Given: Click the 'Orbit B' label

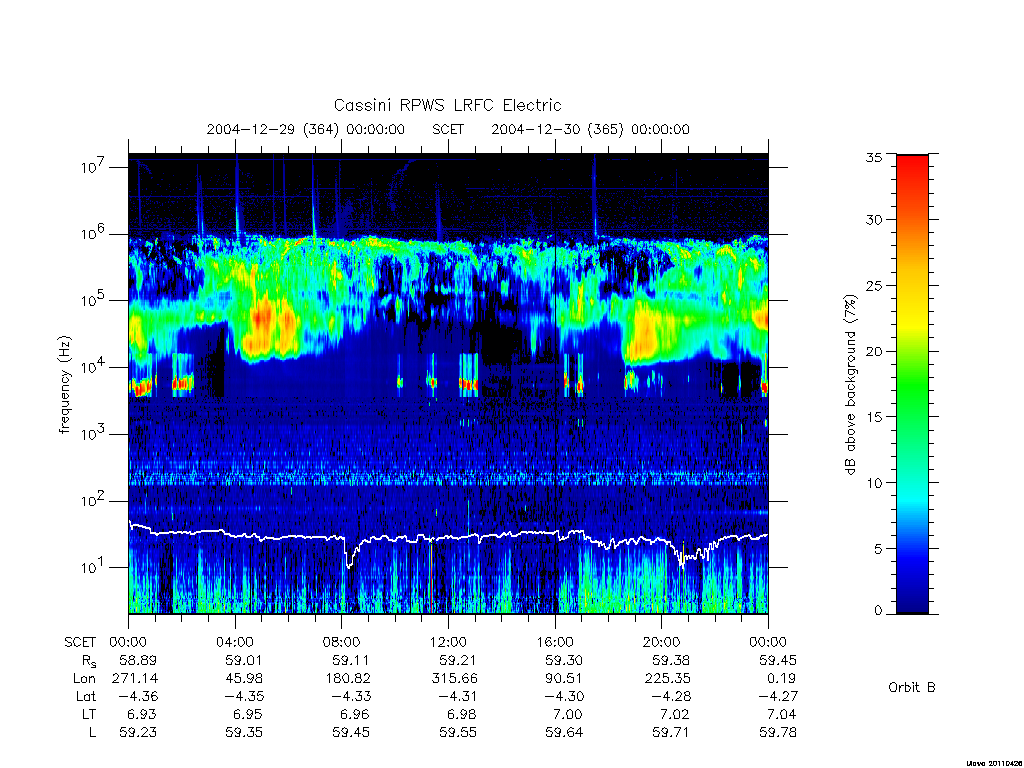Looking at the screenshot, I should coord(912,688).
